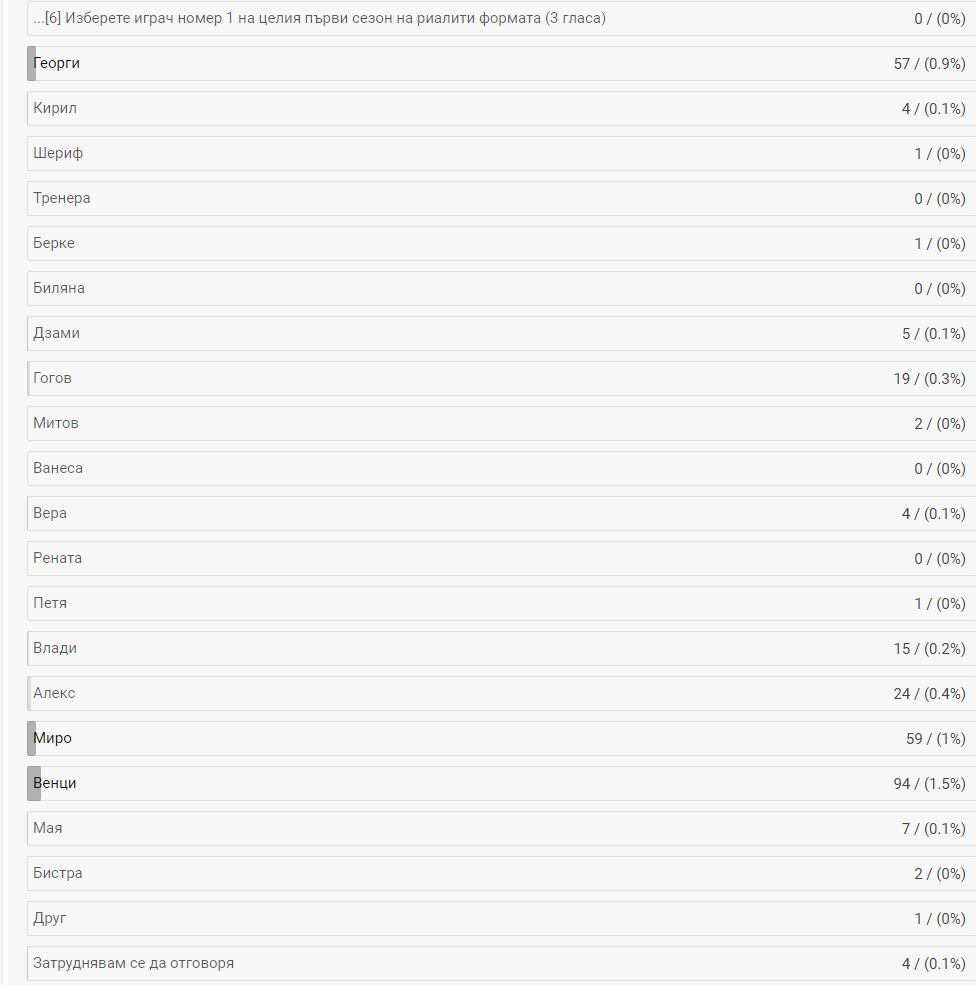Image resolution: width=976 pixels, height=985 pixels.
Task: Select the Шериф option row
Action: click(501, 153)
